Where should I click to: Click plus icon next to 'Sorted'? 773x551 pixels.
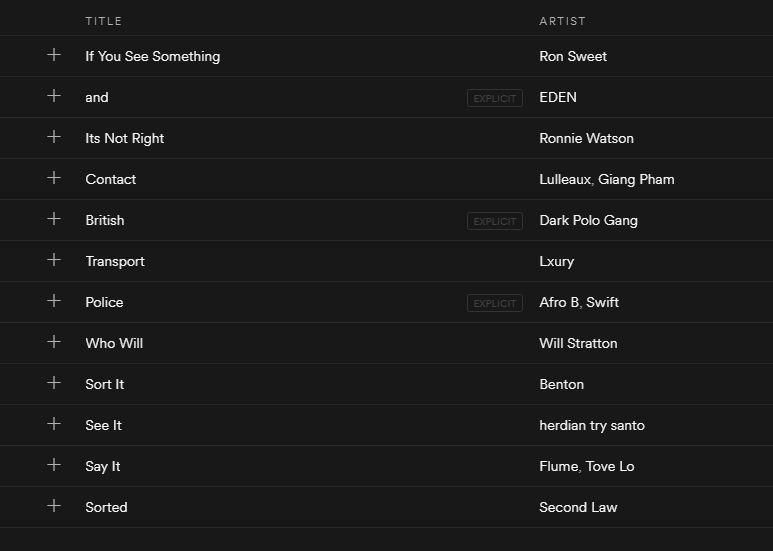(x=54, y=505)
